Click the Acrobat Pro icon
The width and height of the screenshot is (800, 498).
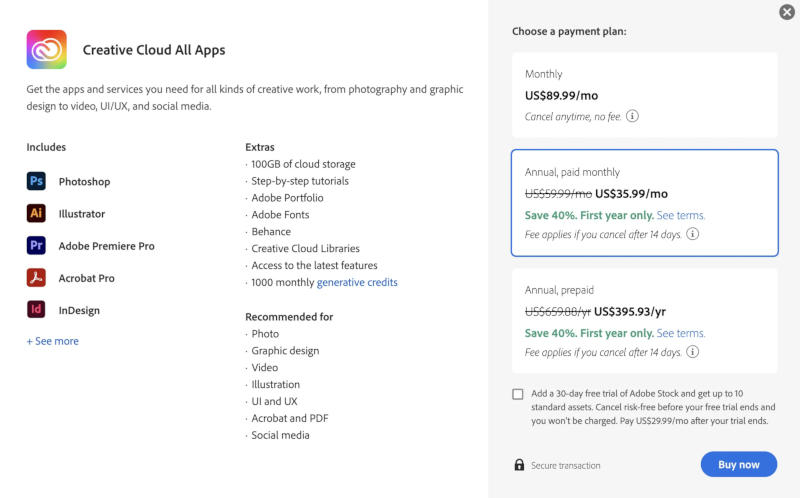click(36, 278)
